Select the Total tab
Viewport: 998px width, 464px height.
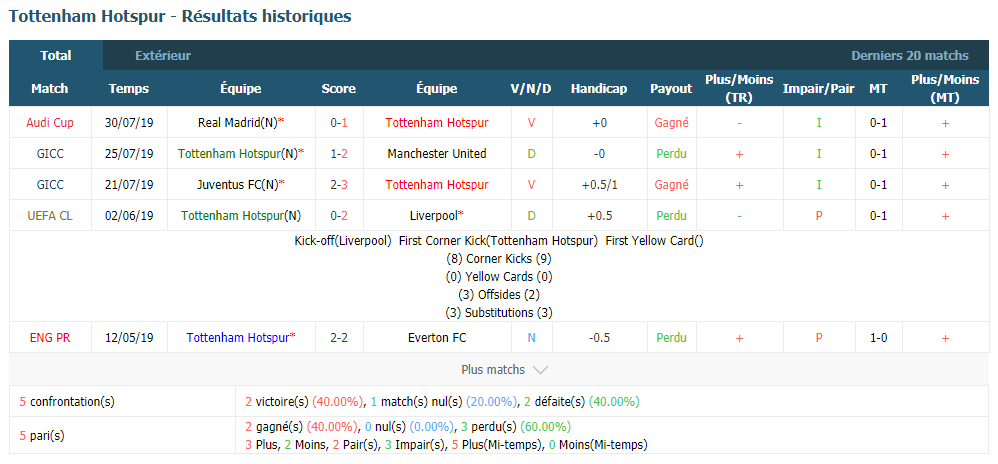click(56, 55)
